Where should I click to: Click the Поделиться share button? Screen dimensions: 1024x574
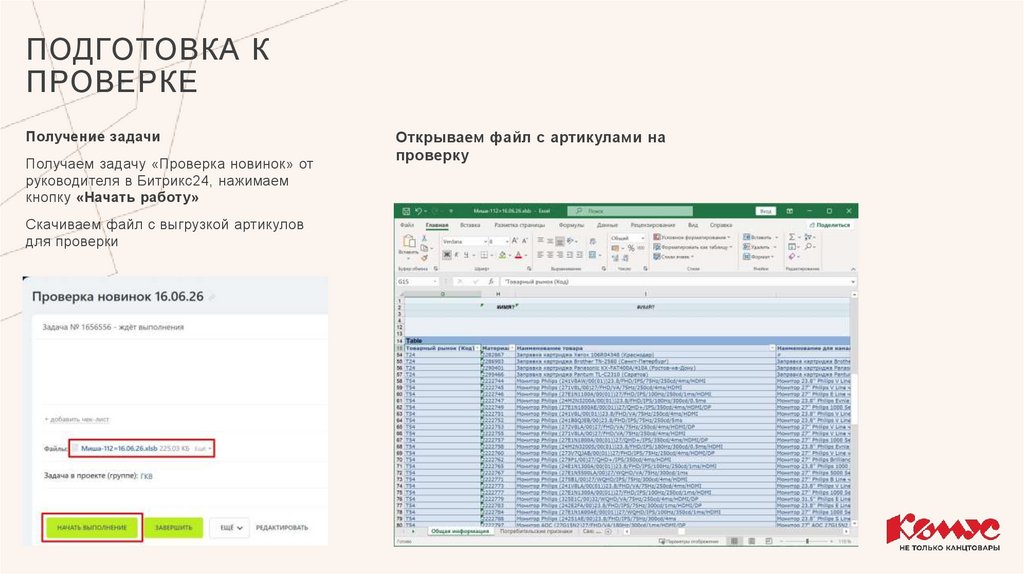829,225
